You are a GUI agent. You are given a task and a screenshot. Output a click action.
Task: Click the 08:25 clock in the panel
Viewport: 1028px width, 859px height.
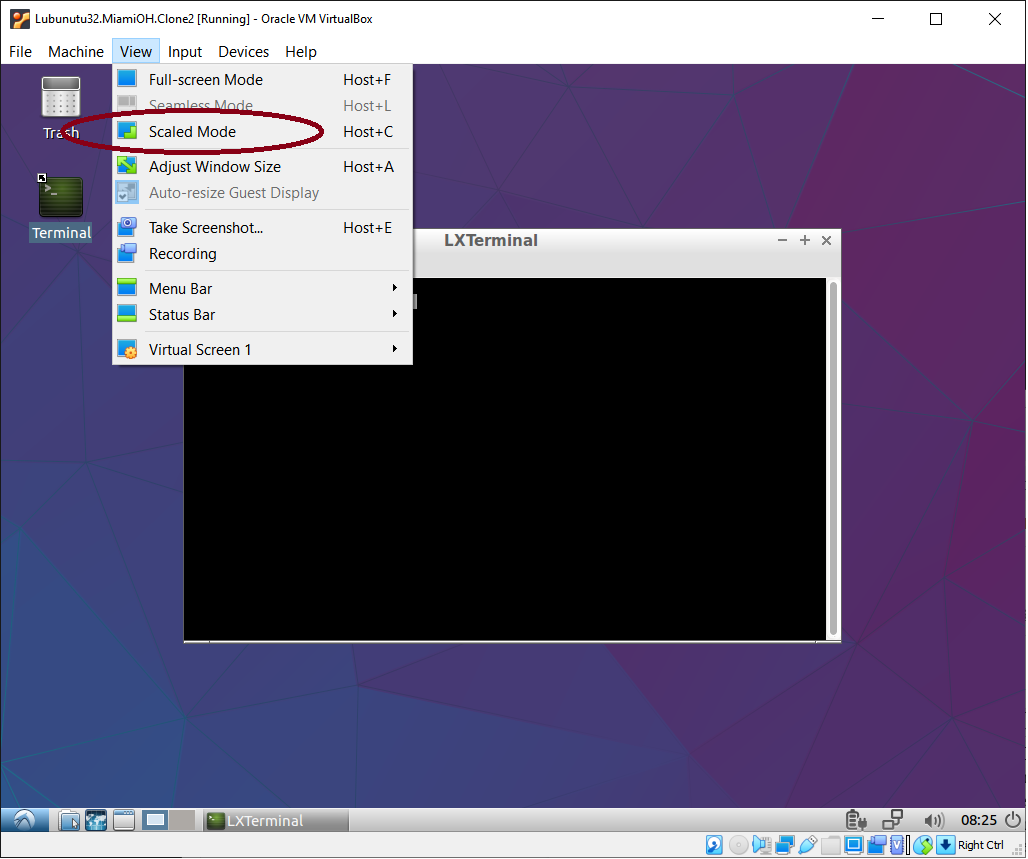click(x=979, y=820)
